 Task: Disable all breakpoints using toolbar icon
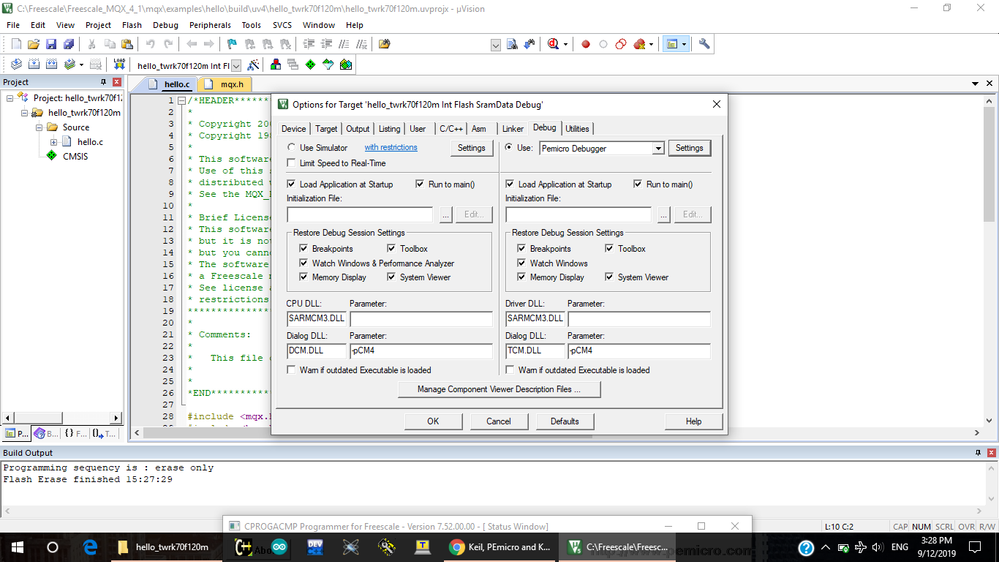(621, 44)
